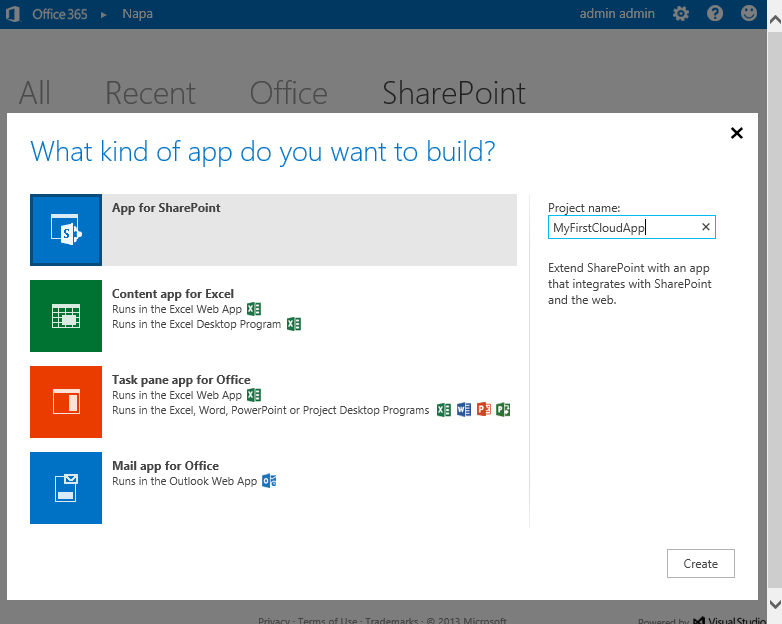Click the smiley feedback icon

(749, 14)
